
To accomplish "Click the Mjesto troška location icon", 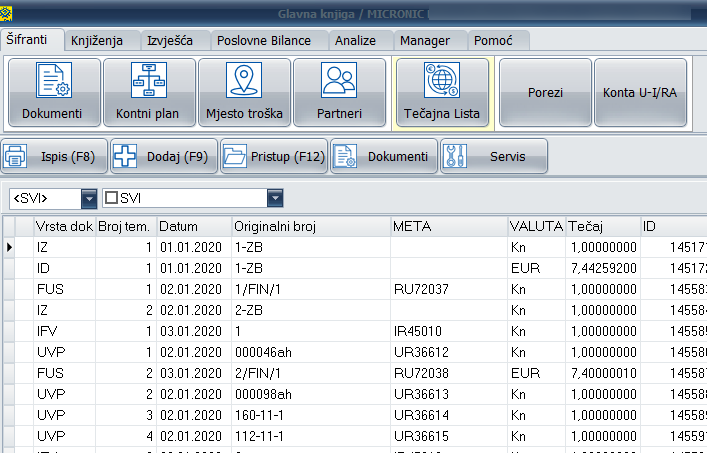I will (243, 81).
